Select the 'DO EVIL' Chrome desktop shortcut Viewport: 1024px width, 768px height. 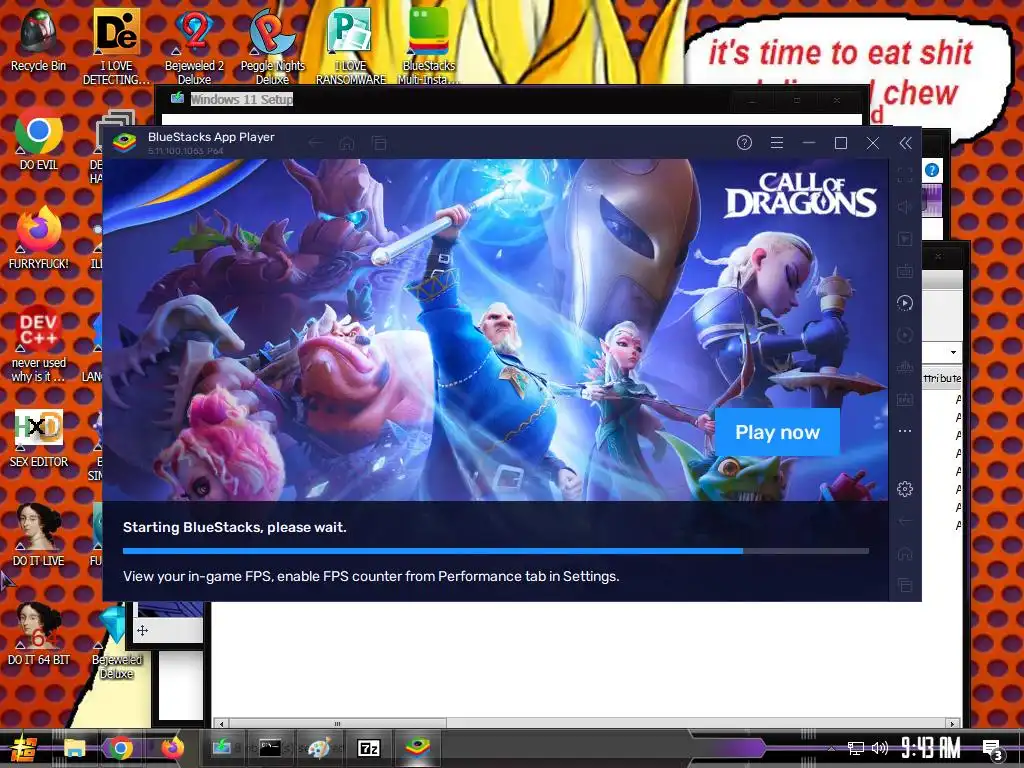39,138
